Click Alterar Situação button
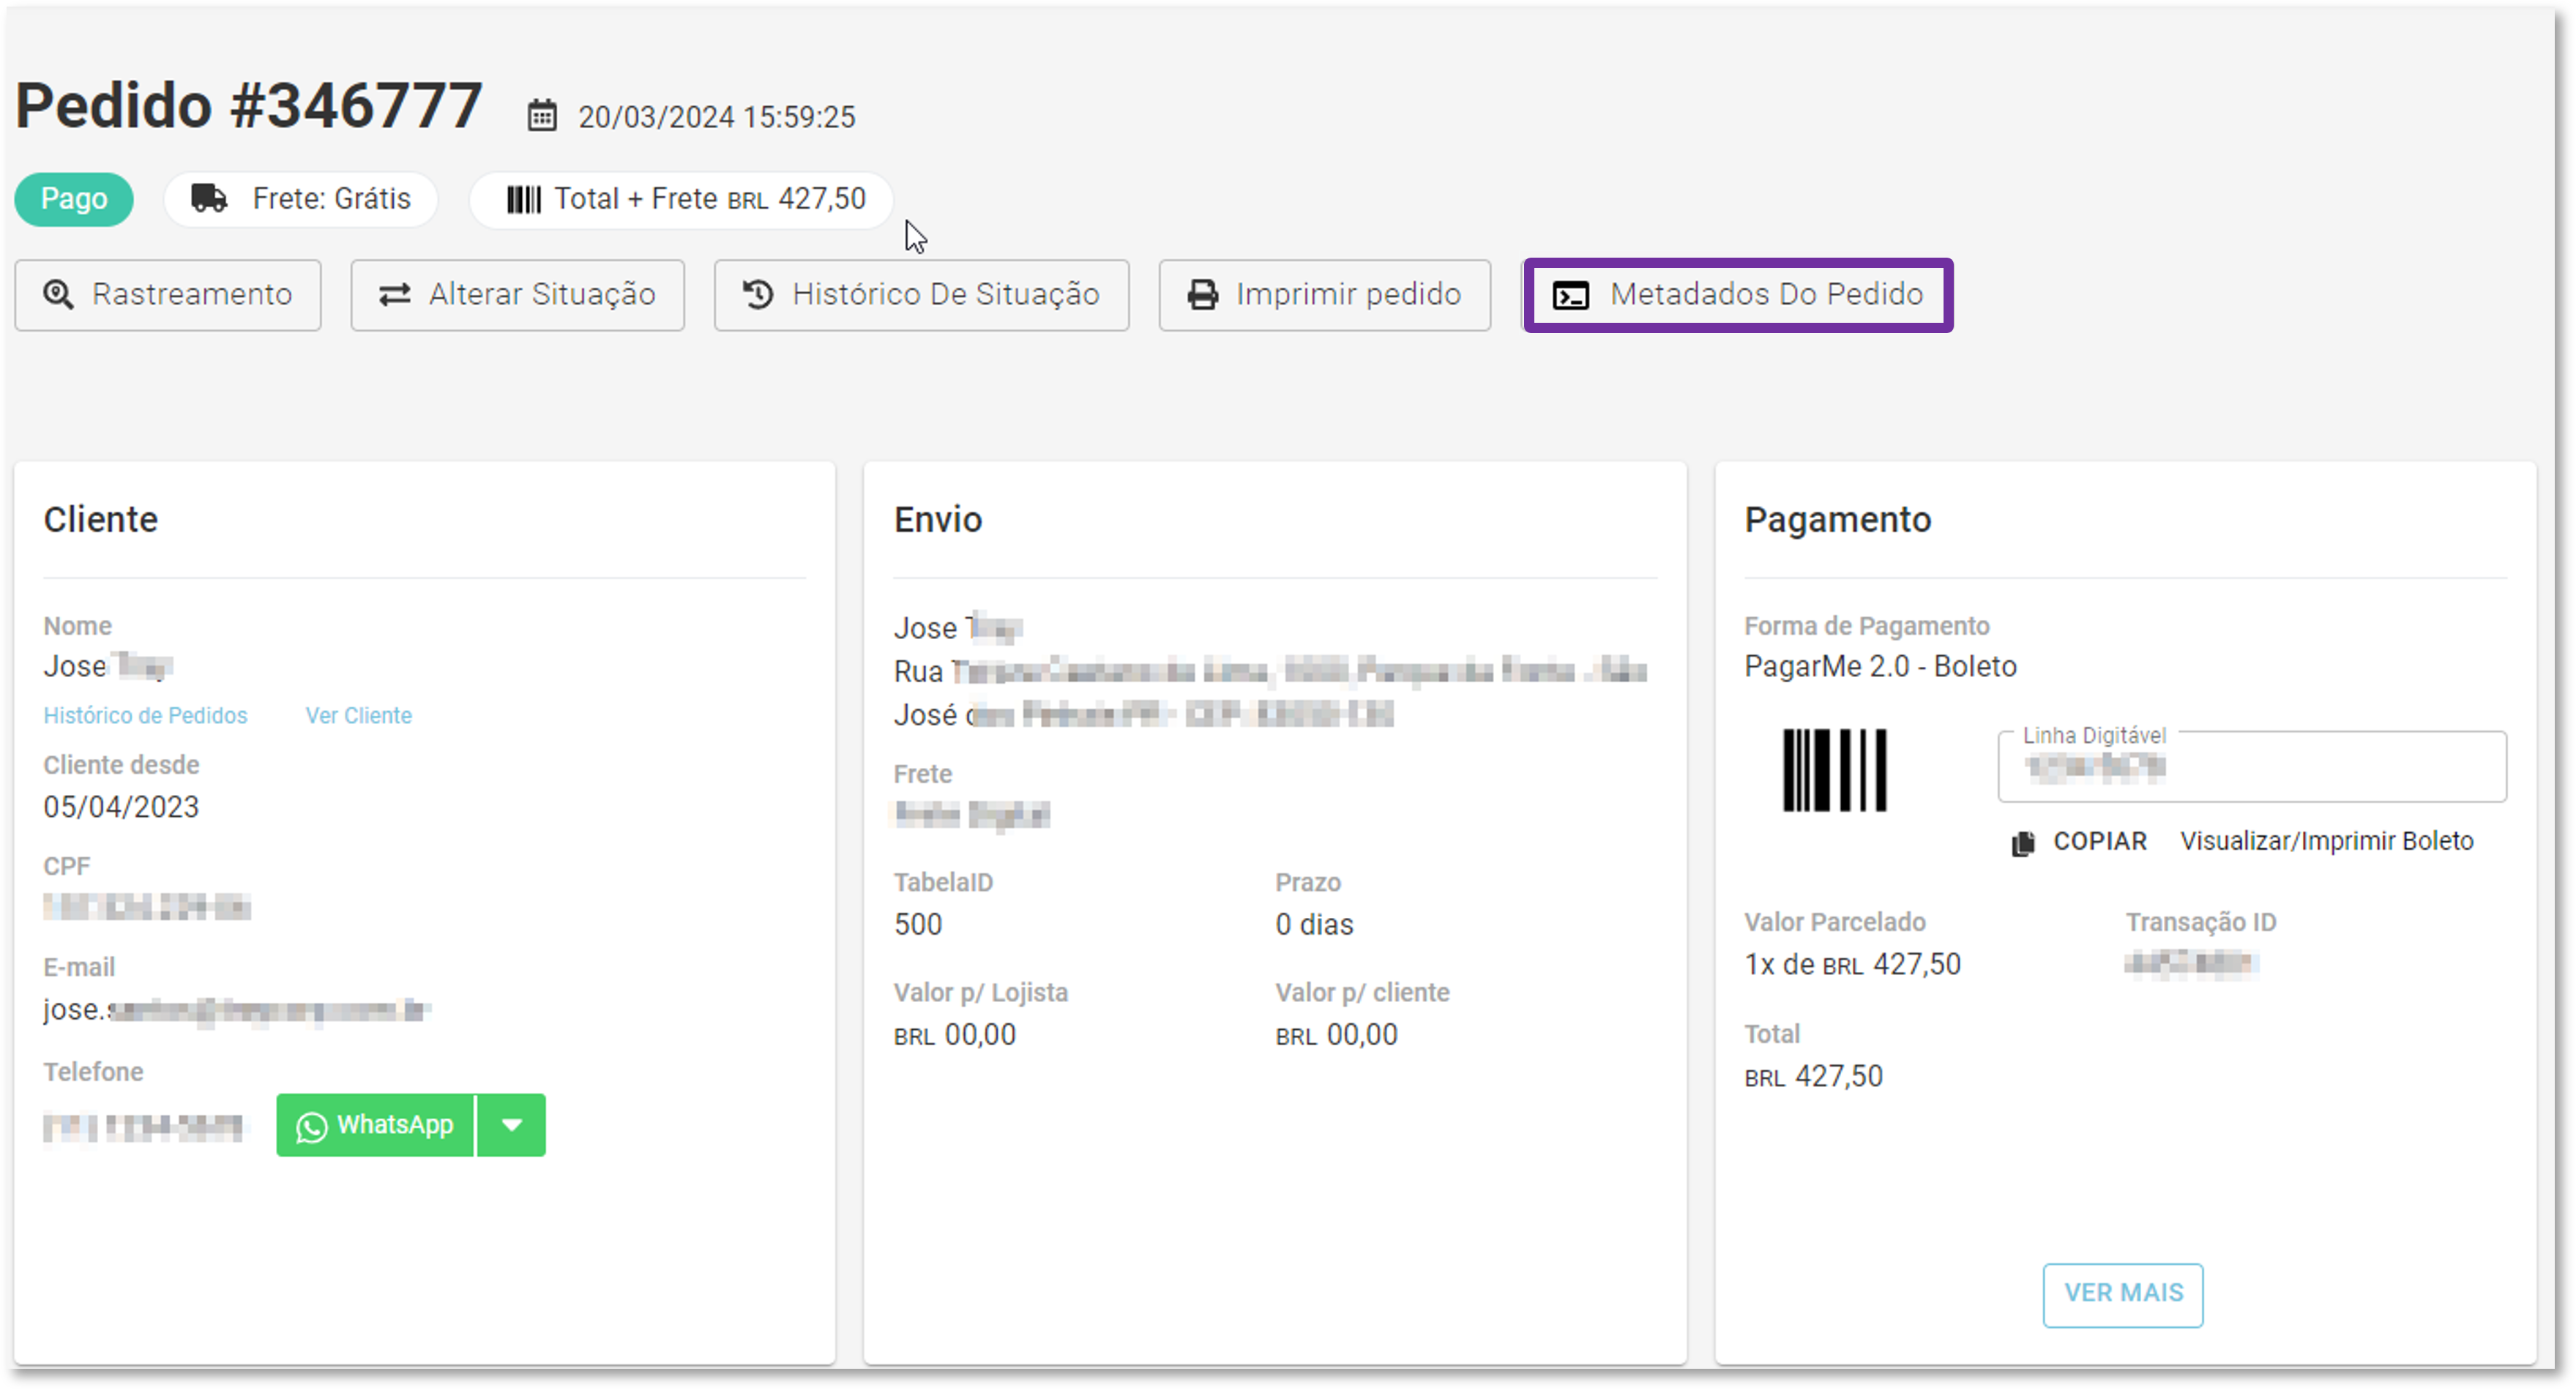This screenshot has width=2576, height=1390. tap(517, 295)
